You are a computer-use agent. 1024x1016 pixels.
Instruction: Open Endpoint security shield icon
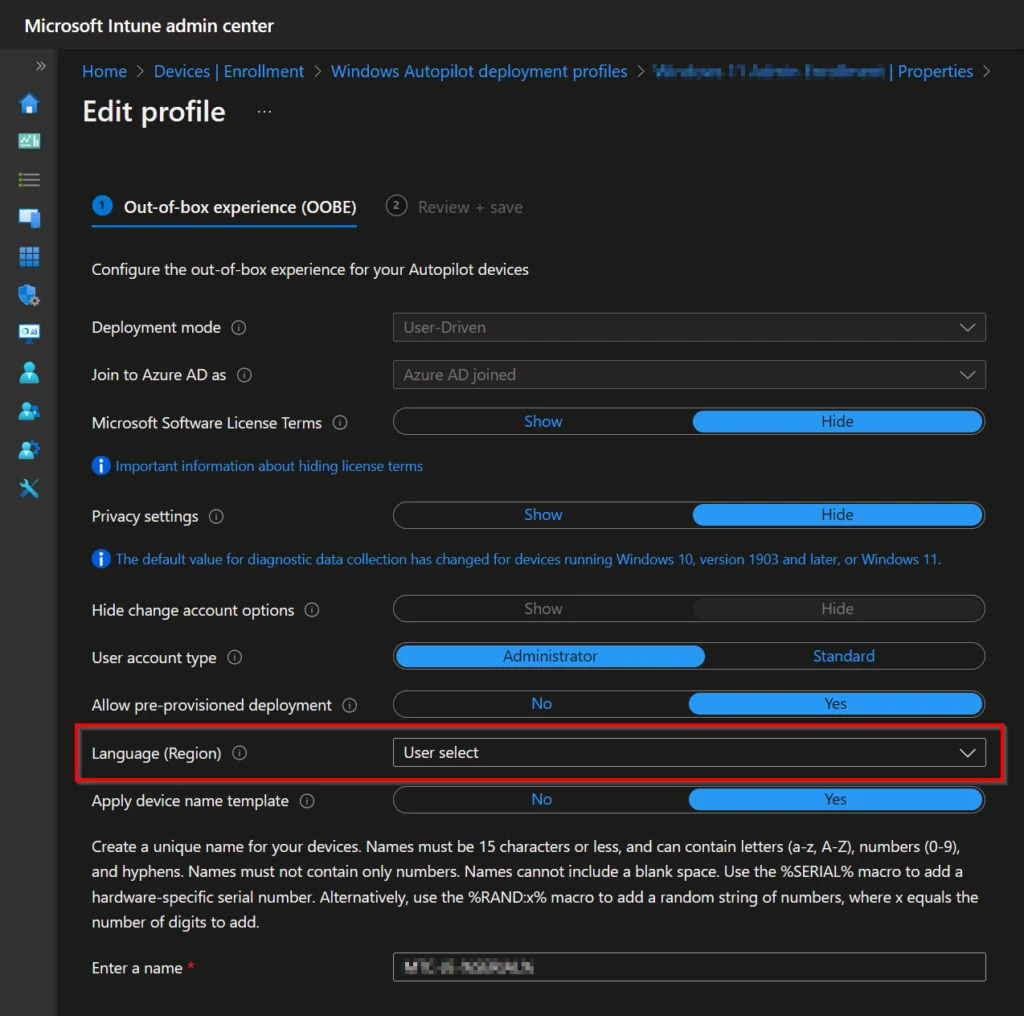point(29,295)
